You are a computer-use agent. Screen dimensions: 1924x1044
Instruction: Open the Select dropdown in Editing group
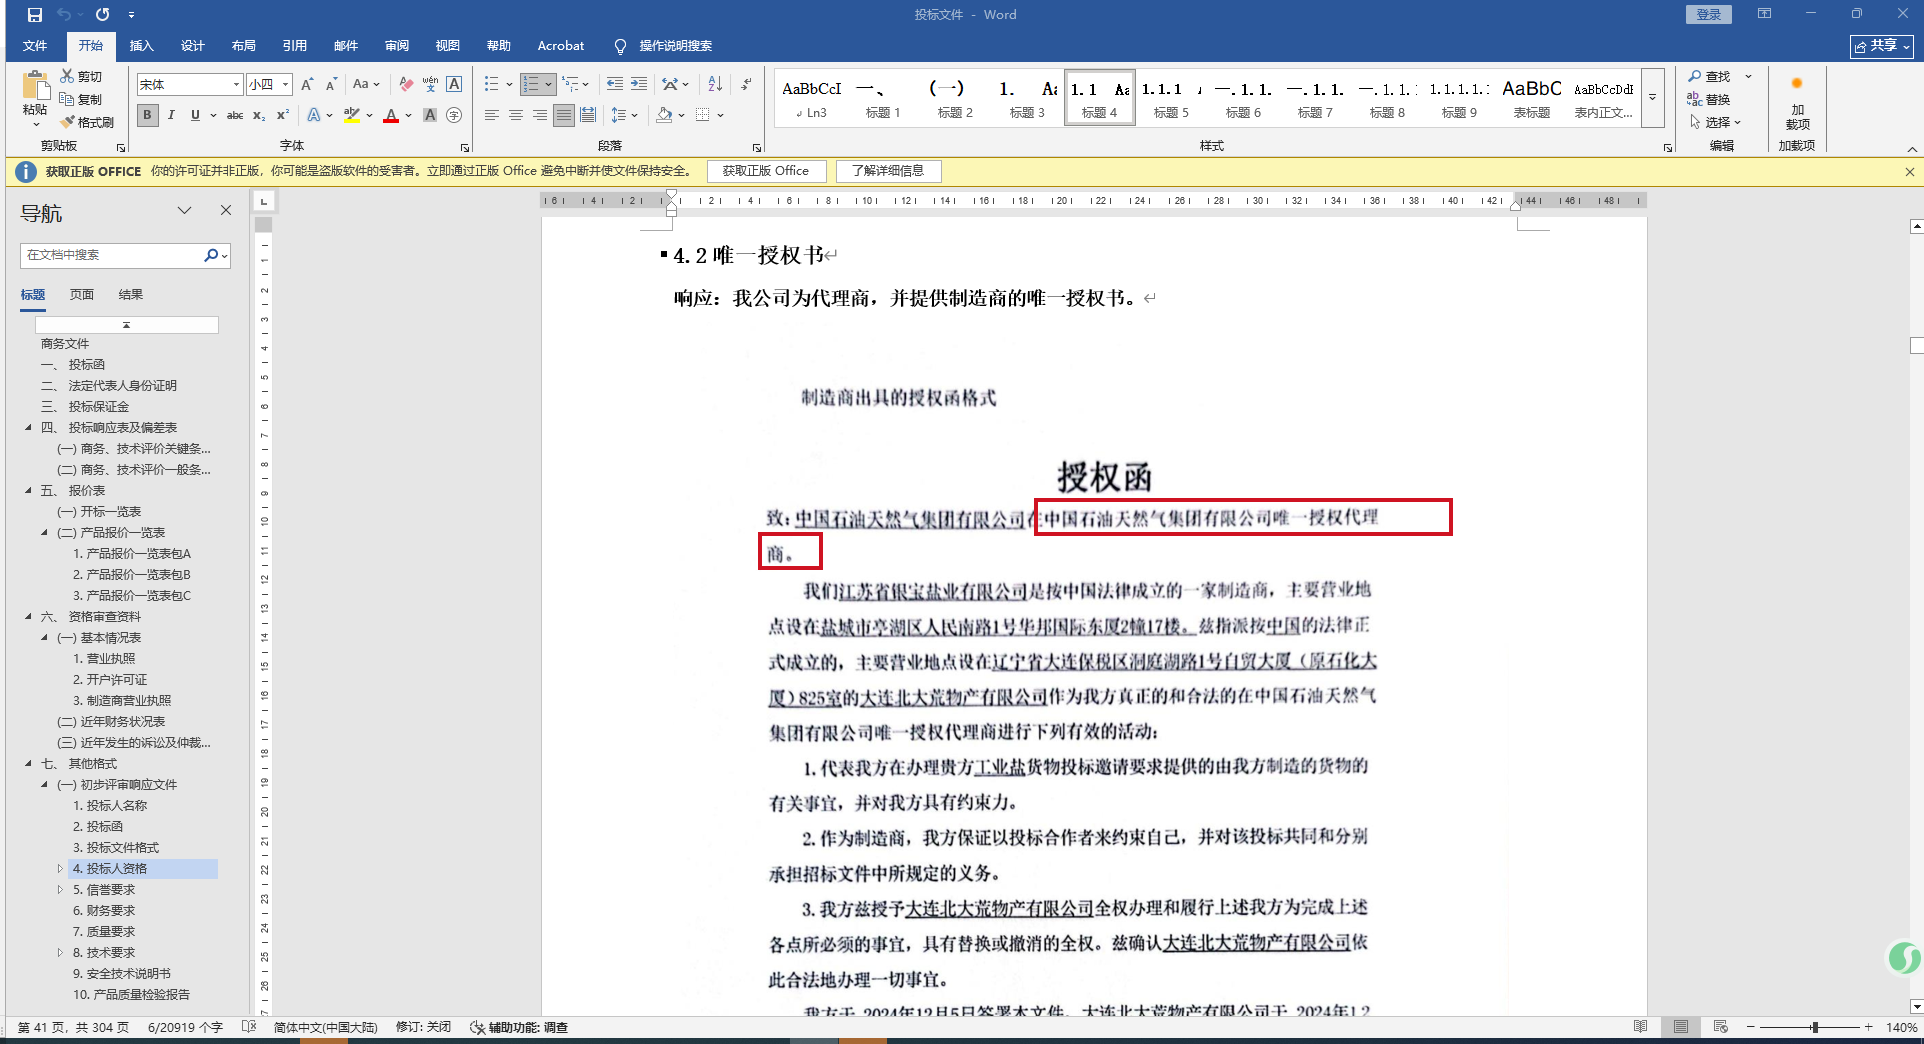coord(1716,122)
